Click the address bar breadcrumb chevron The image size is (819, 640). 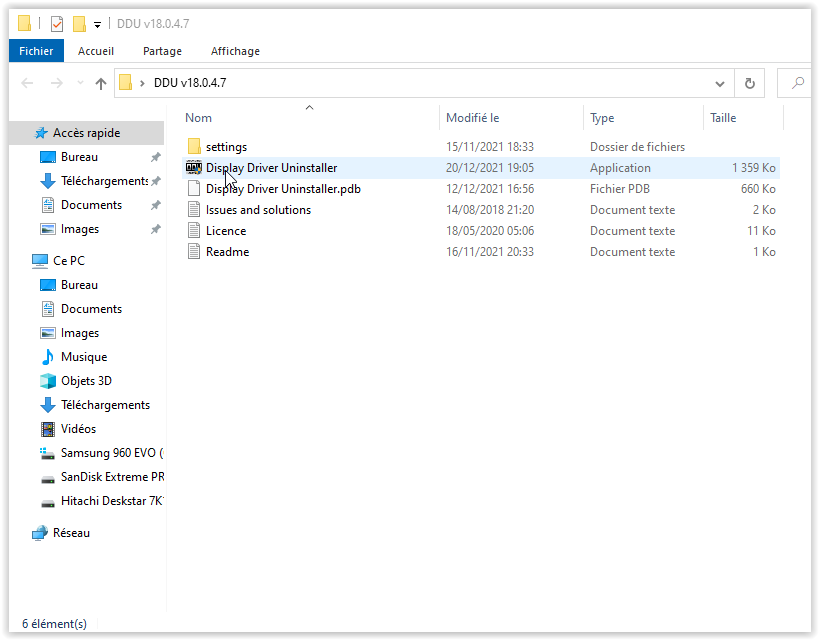click(x=142, y=84)
